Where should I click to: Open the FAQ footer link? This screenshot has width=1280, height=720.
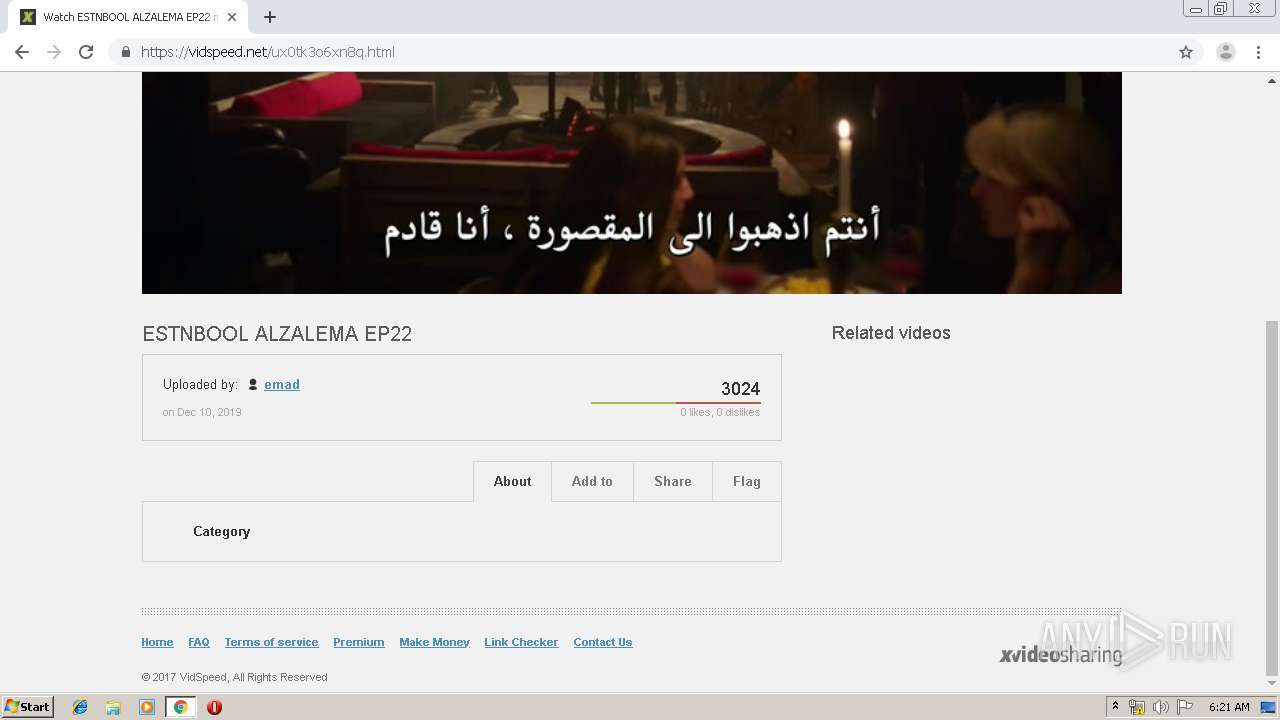click(199, 642)
